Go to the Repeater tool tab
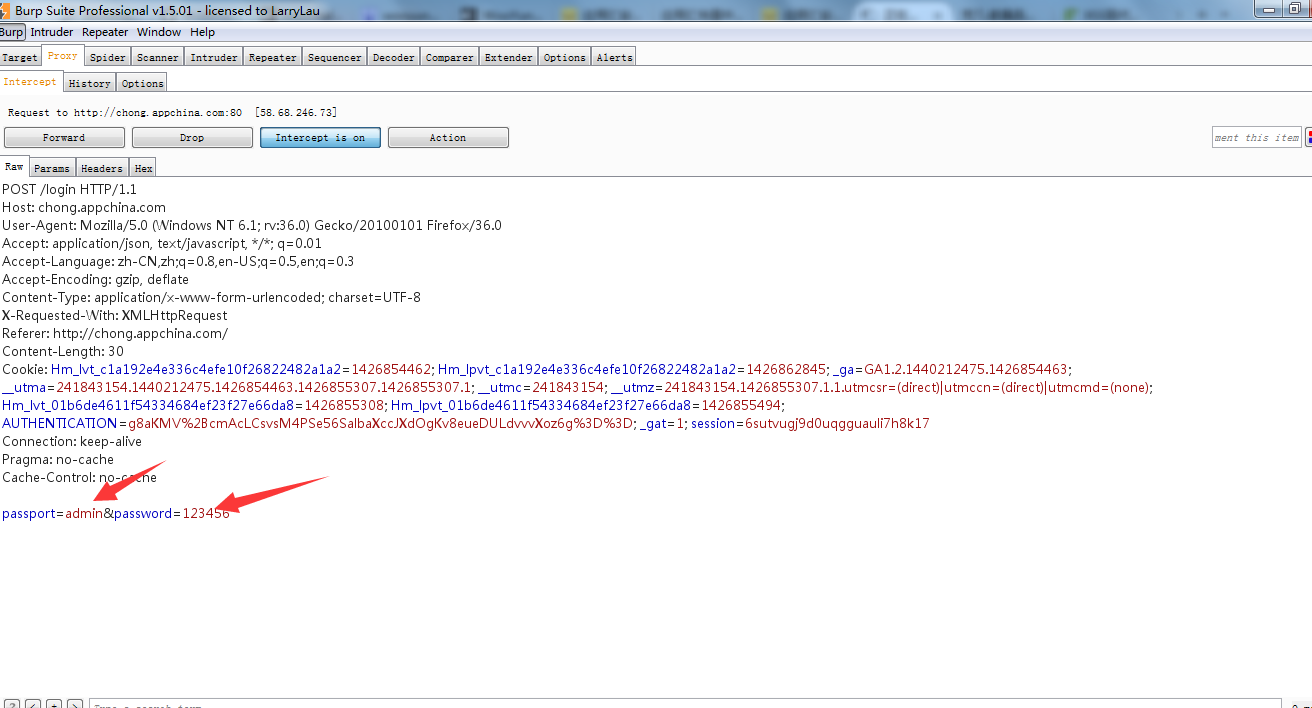Viewport: 1312px width, 708px height. click(x=273, y=57)
